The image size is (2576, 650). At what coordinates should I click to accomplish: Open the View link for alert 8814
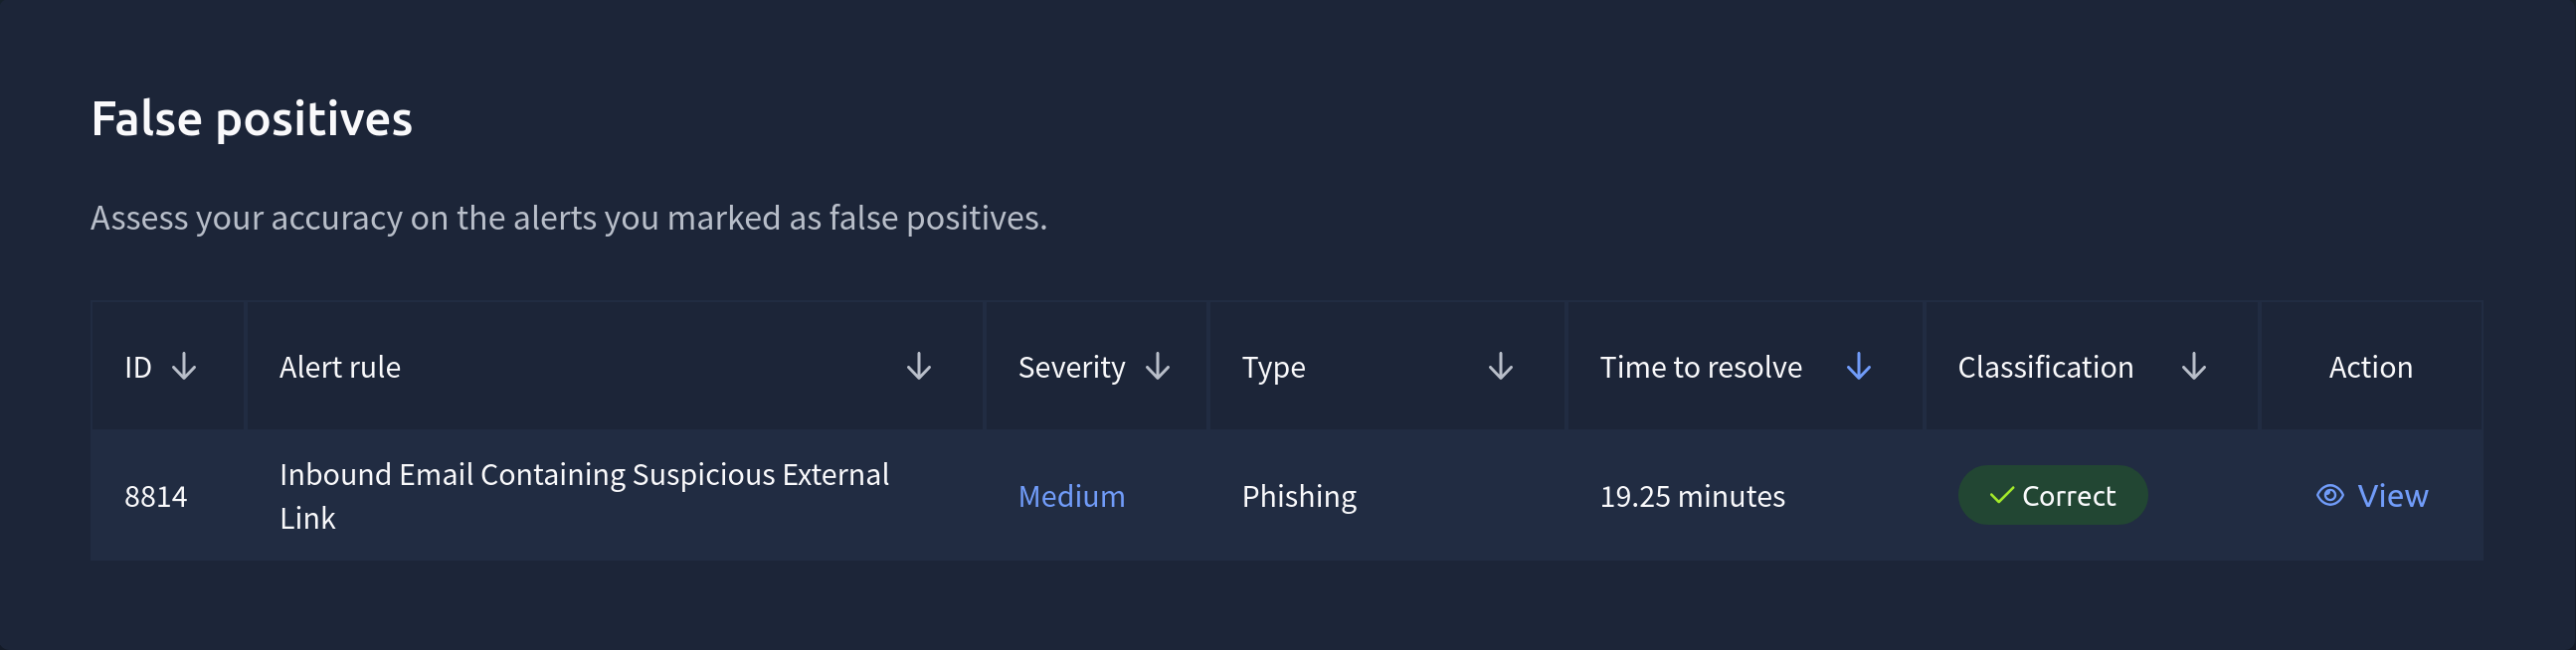(x=2391, y=495)
